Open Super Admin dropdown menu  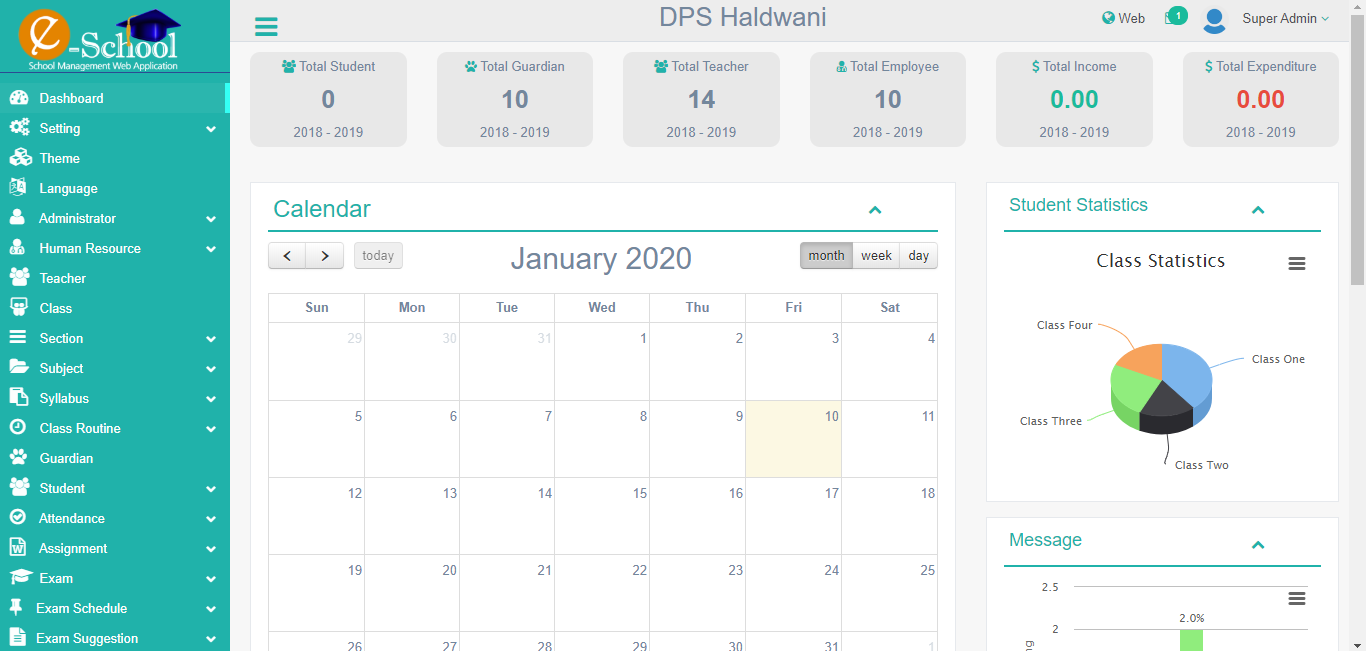pos(1285,19)
